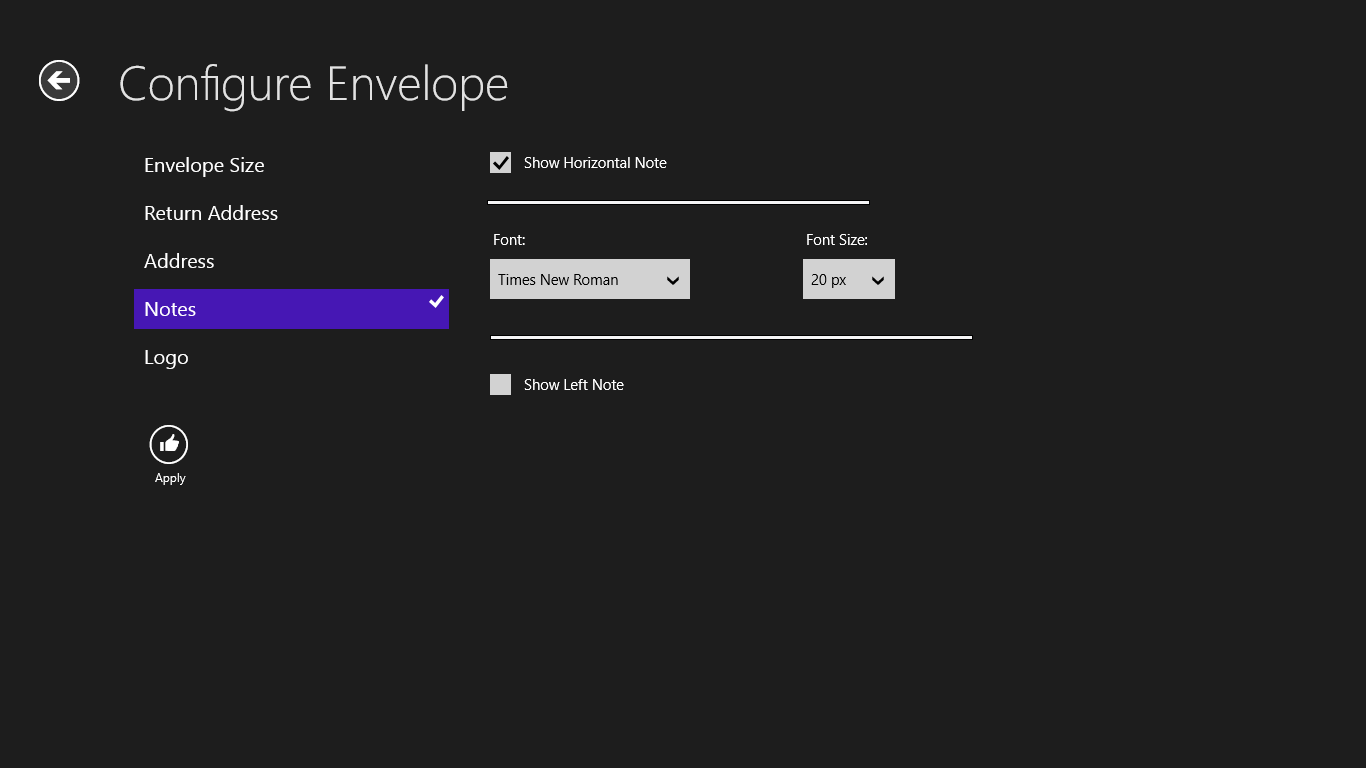Select Envelope Size in the sidebar
Viewport: 1366px width, 768px height.
click(204, 165)
